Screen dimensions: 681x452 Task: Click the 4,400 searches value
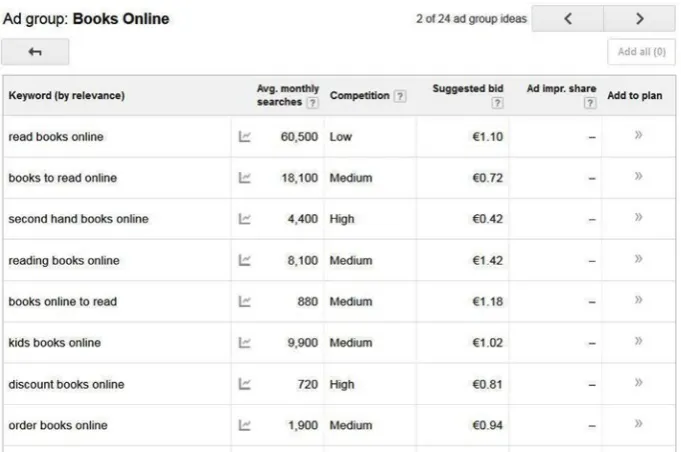[303, 219]
